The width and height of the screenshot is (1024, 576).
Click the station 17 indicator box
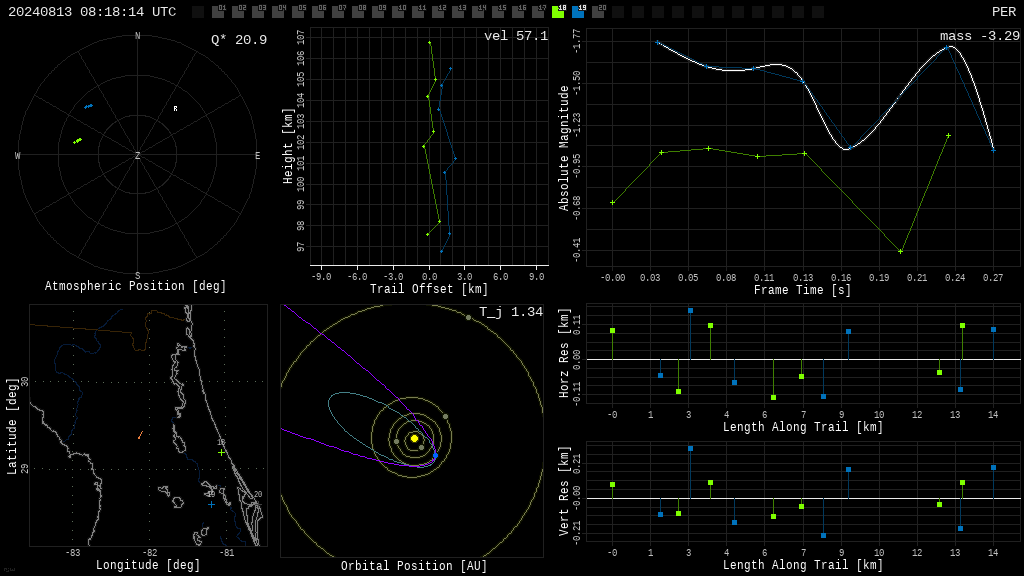click(x=538, y=11)
